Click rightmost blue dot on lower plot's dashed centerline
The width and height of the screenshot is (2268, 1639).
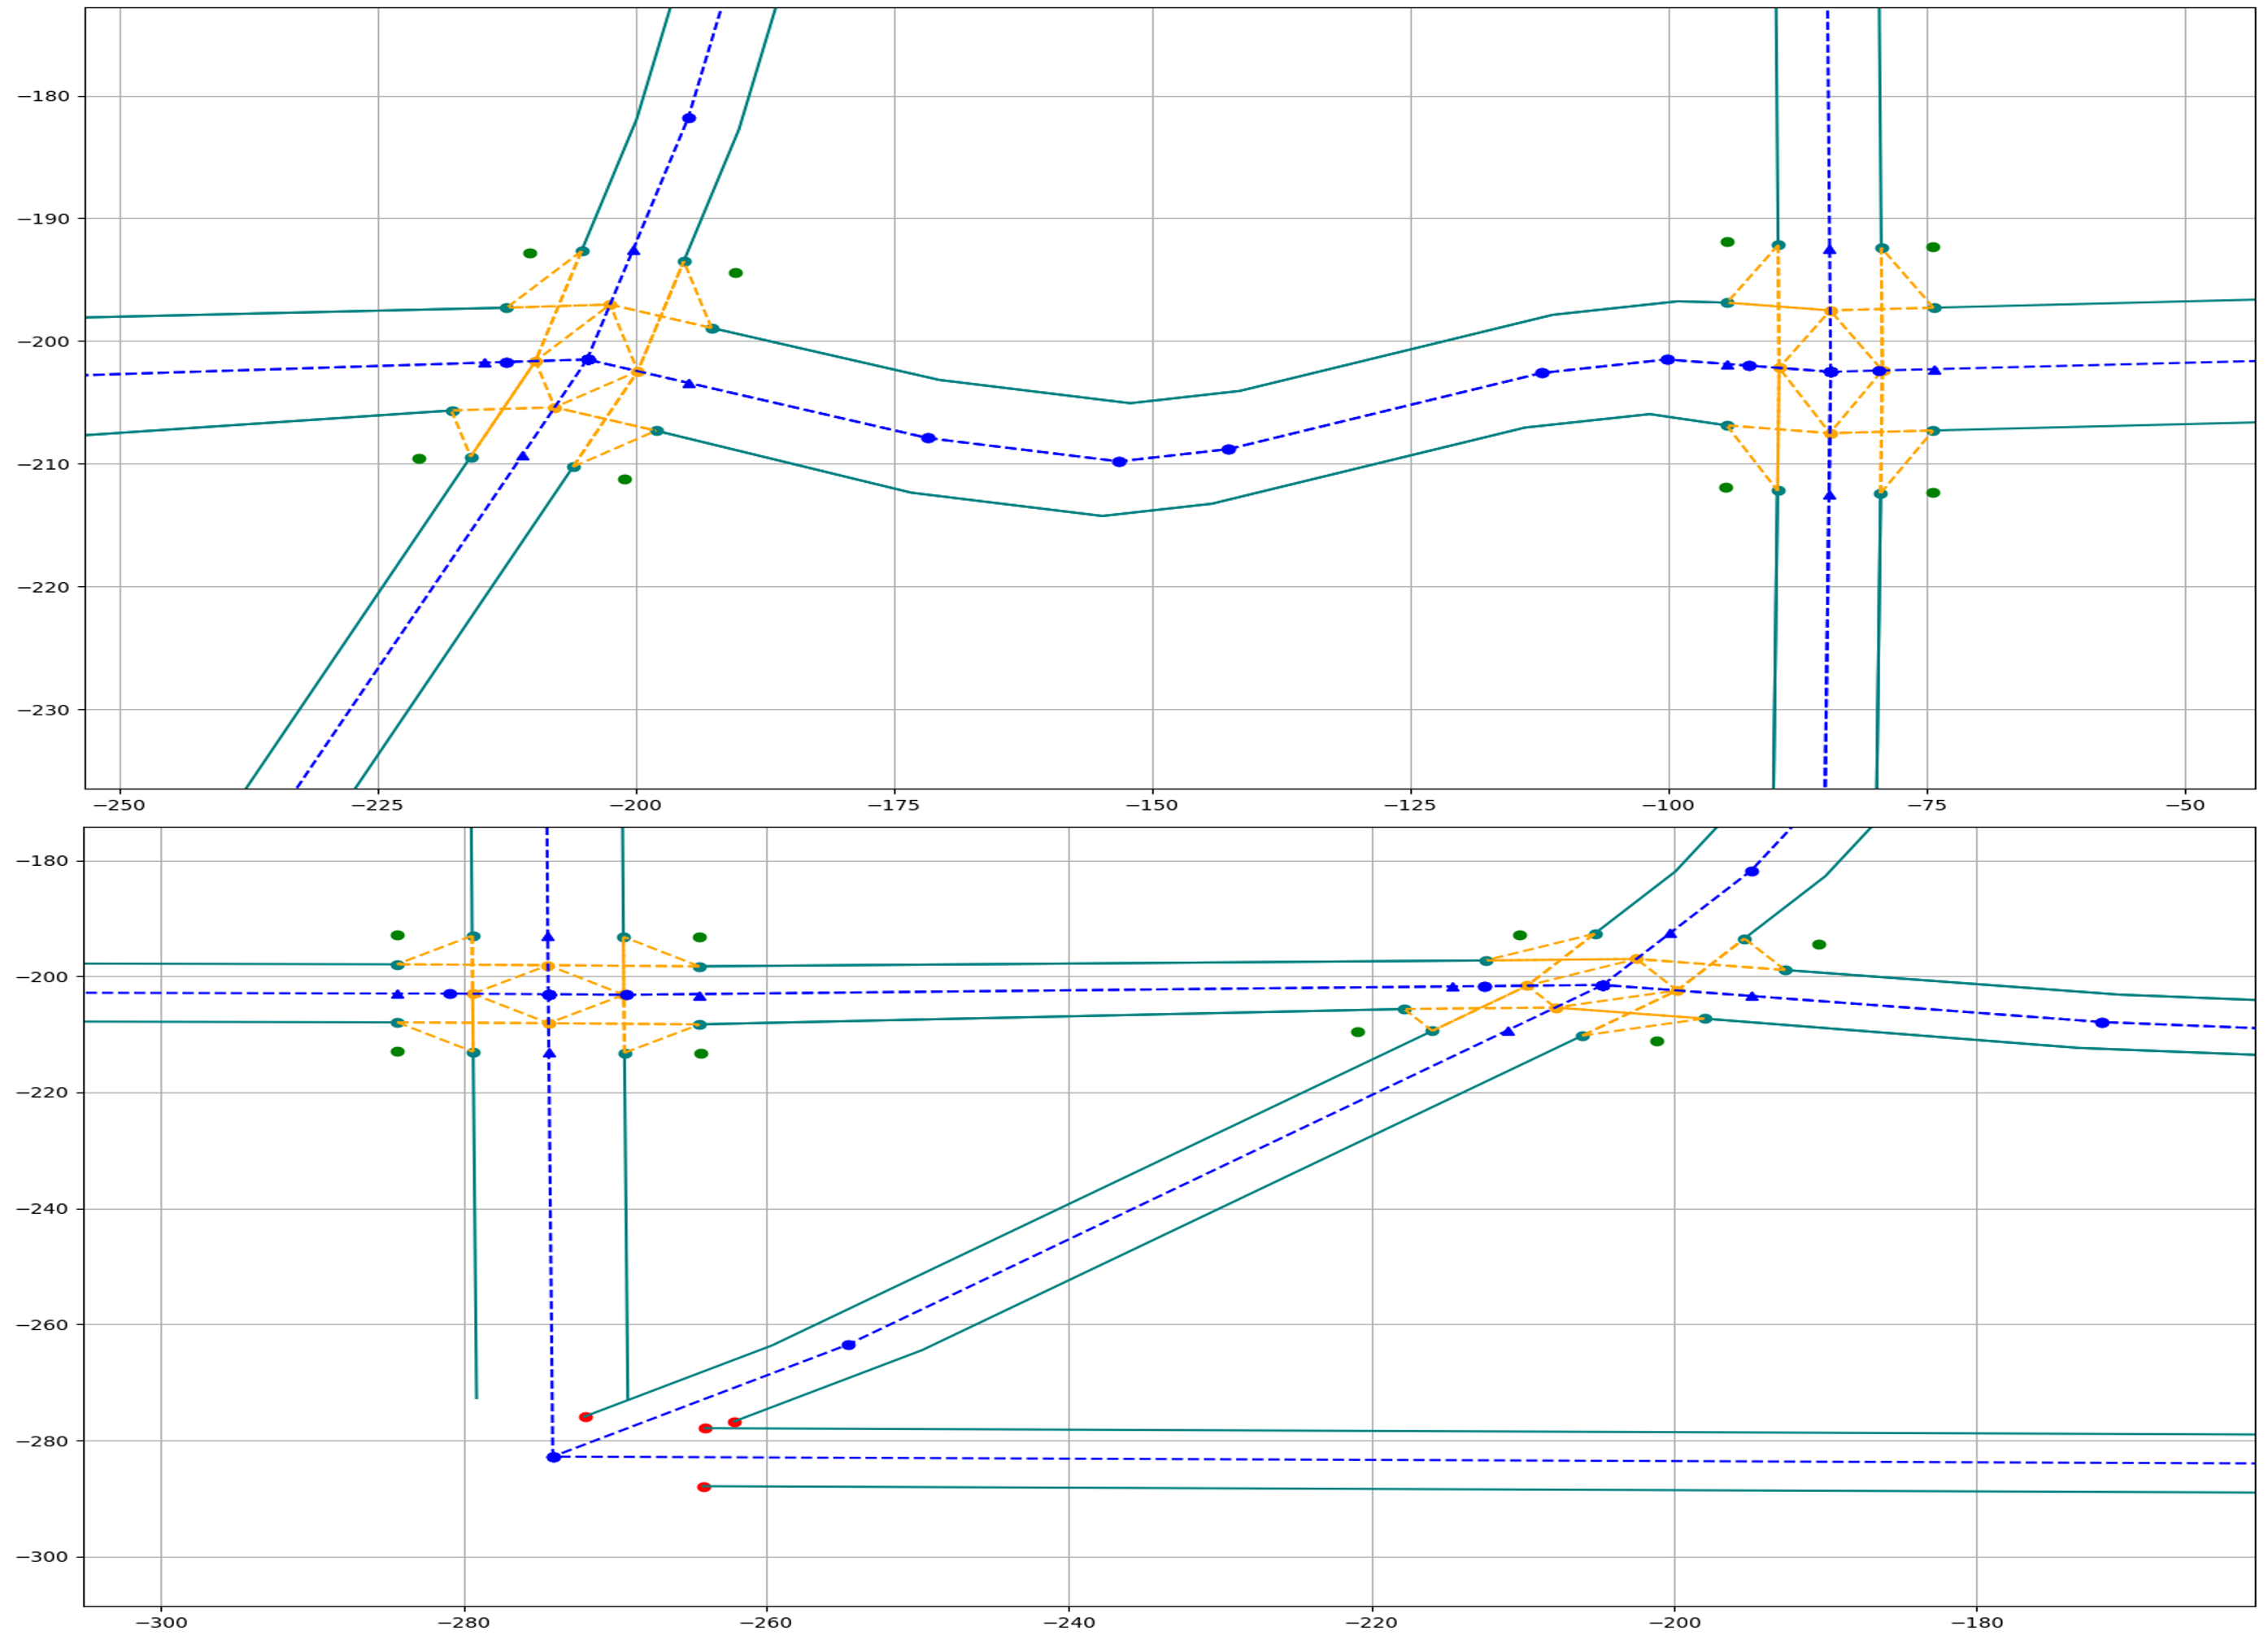tap(2102, 1023)
